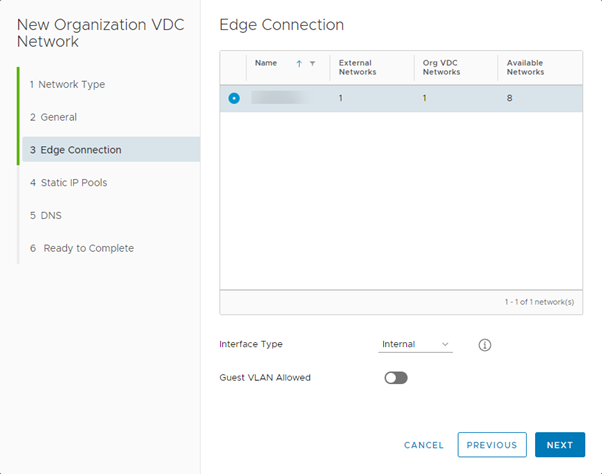Enable the Guest VLAN Allowed toggle
Image resolution: width=602 pixels, height=474 pixels.
pos(396,378)
